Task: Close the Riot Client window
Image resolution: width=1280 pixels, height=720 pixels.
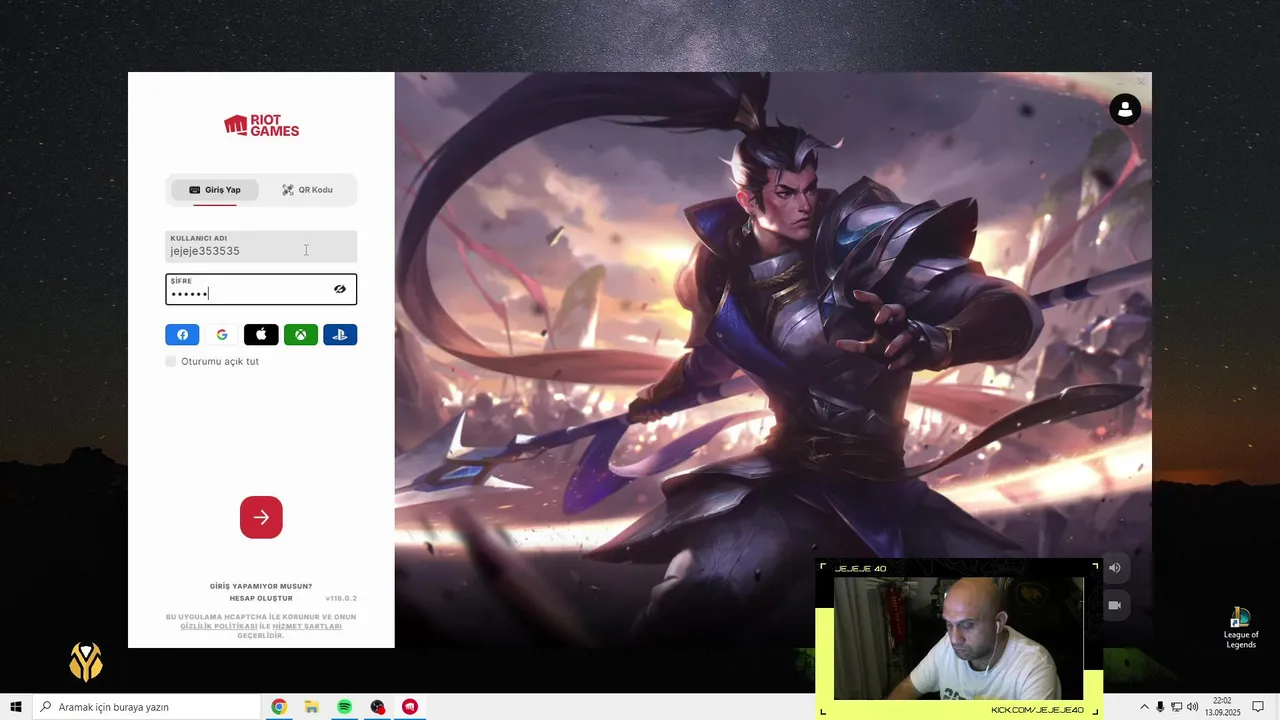Action: 1140,81
